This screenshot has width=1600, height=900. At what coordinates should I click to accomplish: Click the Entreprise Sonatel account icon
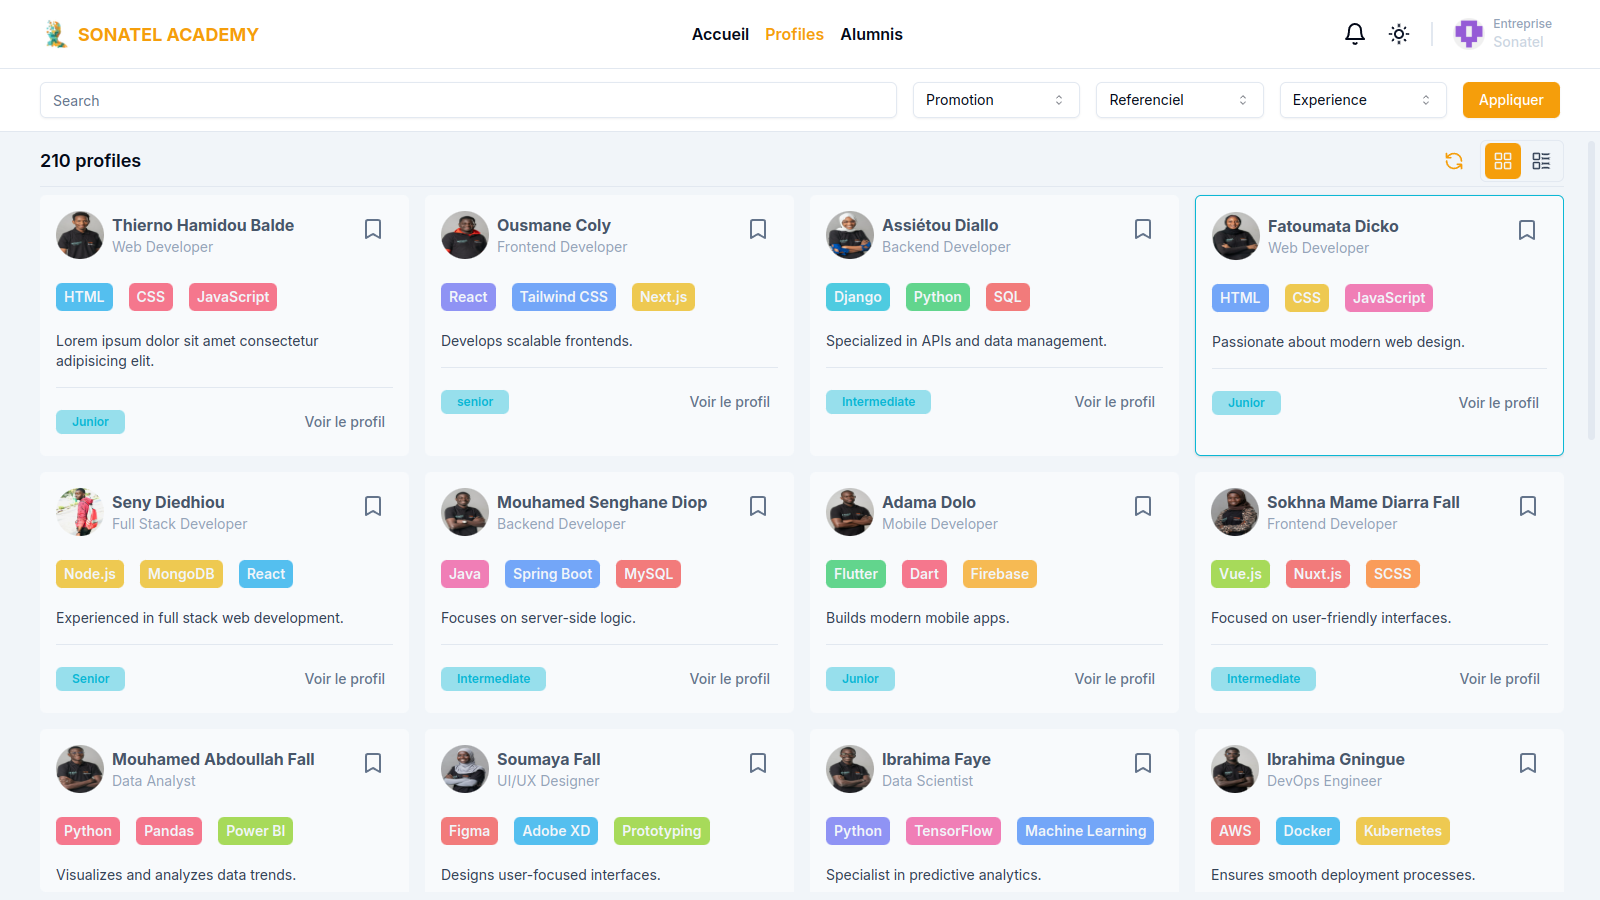click(1468, 33)
